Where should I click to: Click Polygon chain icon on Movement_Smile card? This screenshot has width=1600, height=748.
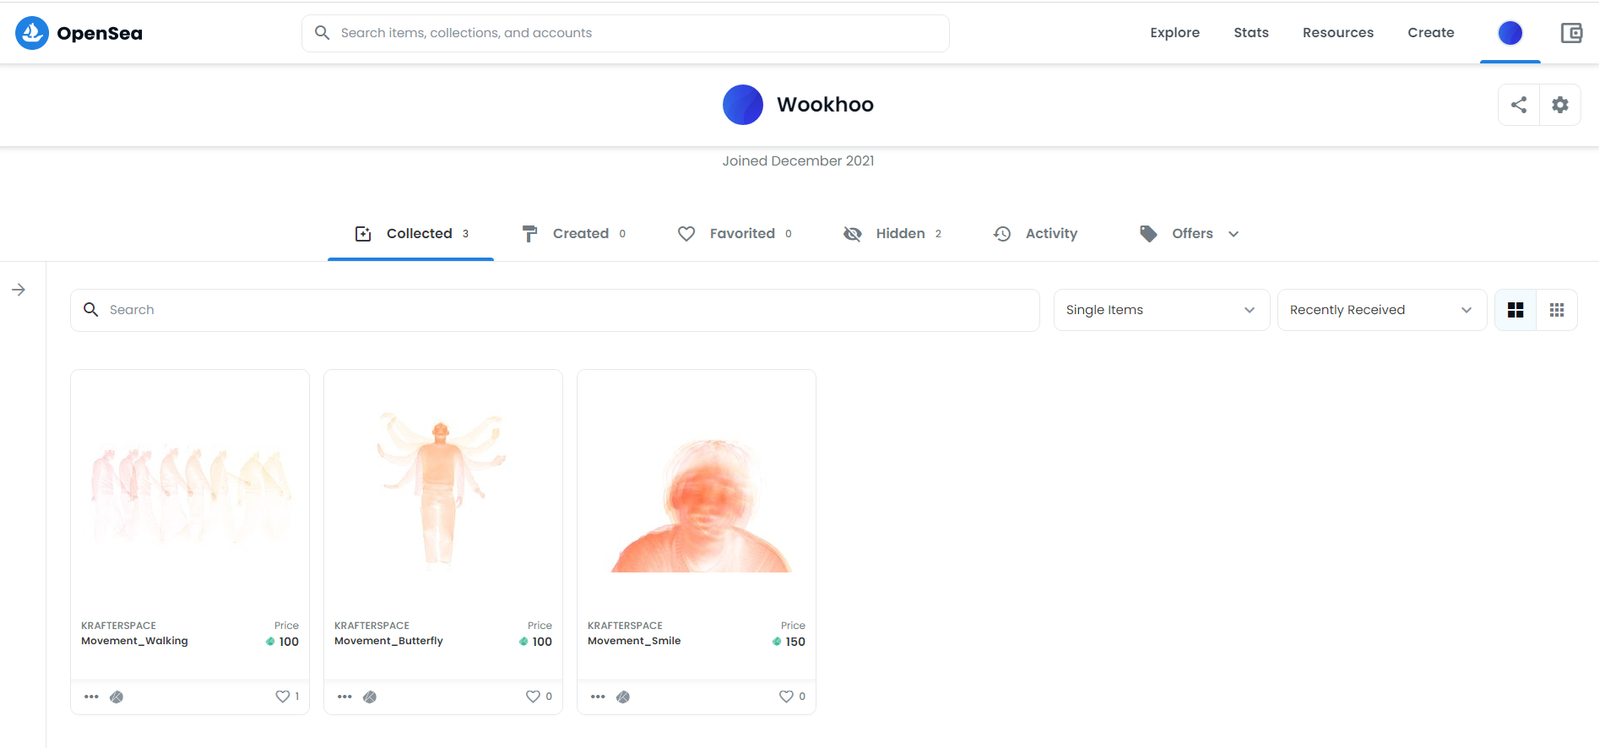622,697
